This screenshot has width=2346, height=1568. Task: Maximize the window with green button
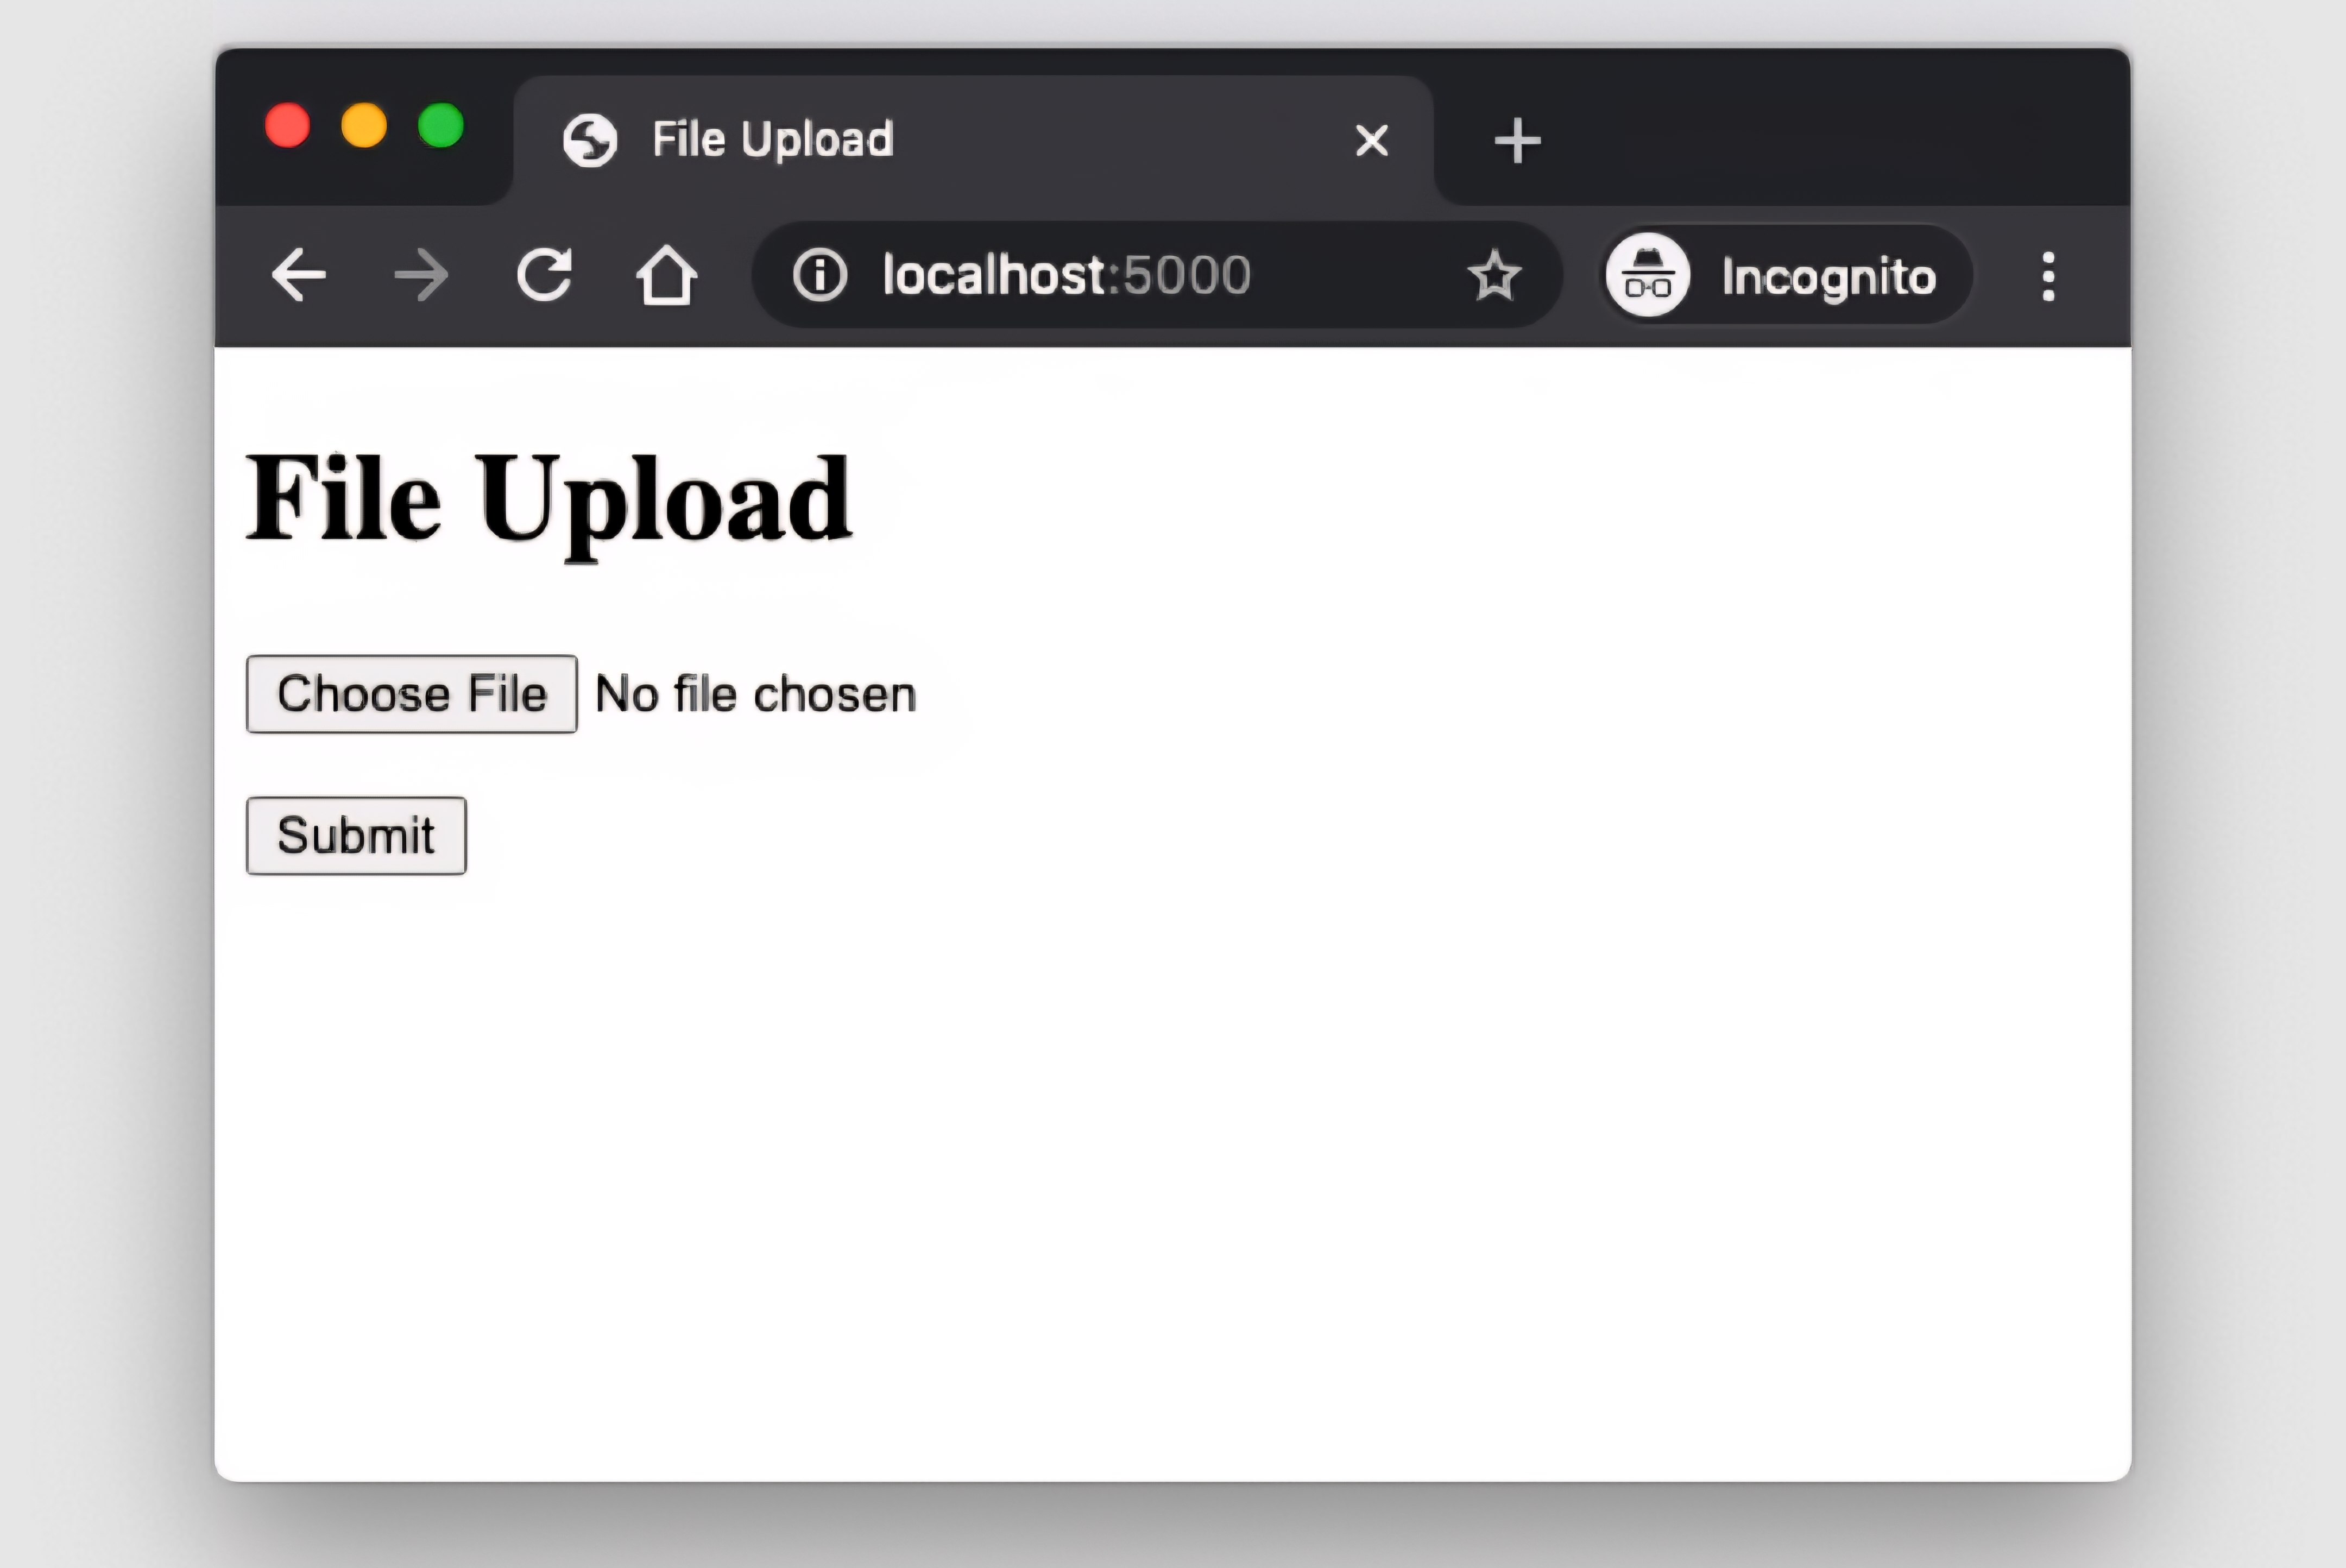click(x=441, y=126)
